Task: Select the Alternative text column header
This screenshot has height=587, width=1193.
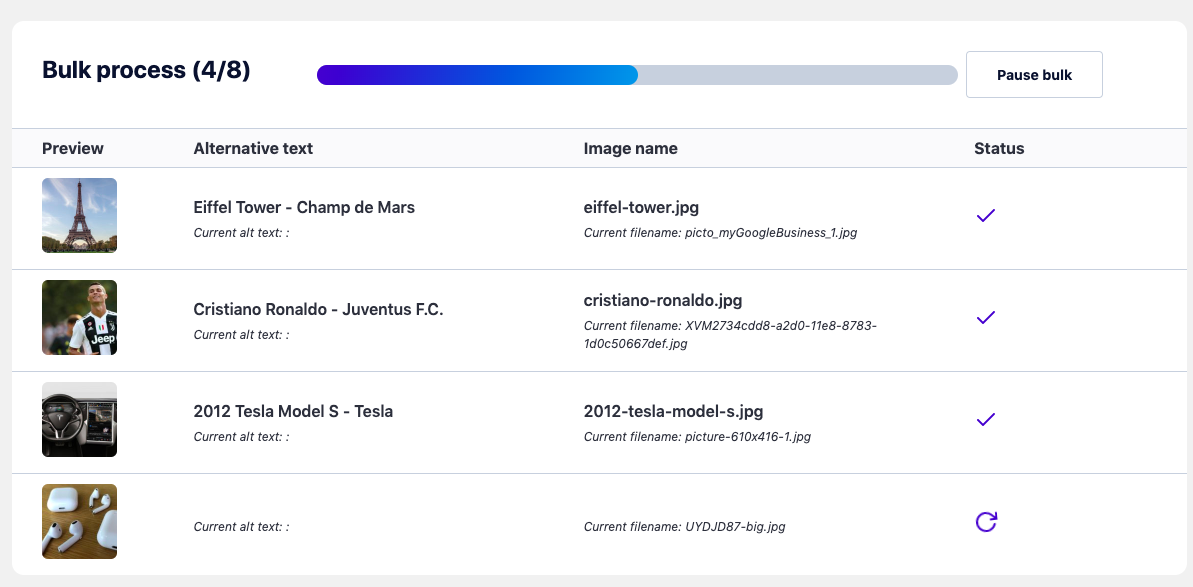Action: [253, 148]
